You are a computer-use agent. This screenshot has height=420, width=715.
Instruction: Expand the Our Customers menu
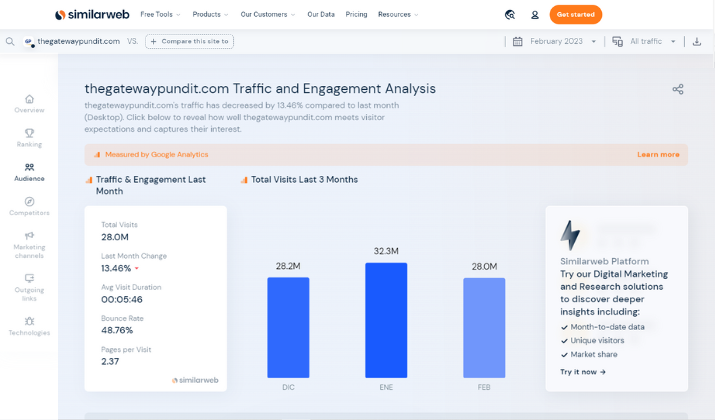268,15
